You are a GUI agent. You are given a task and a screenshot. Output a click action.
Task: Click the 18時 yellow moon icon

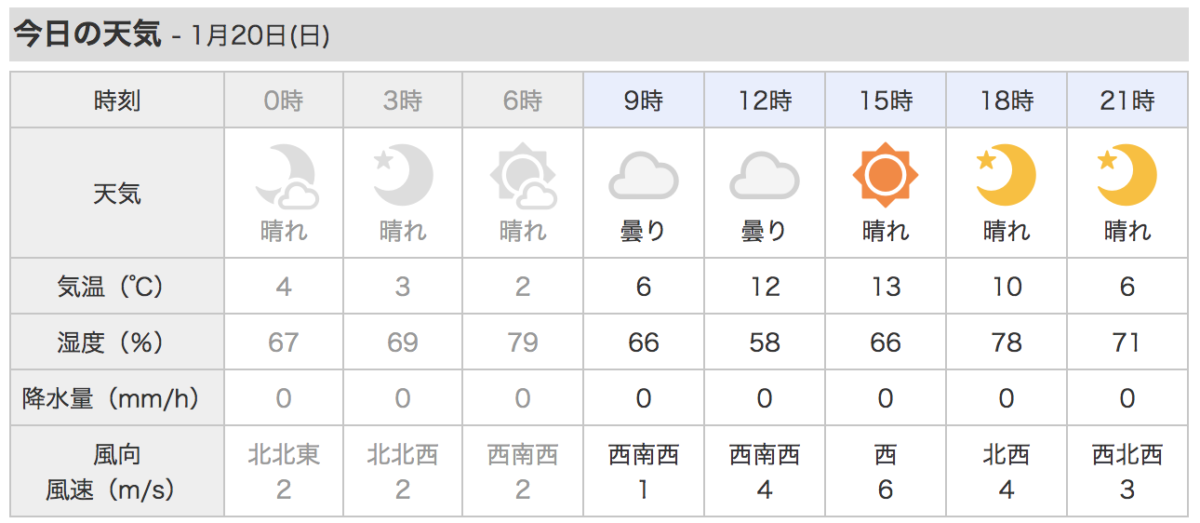(x=1006, y=175)
